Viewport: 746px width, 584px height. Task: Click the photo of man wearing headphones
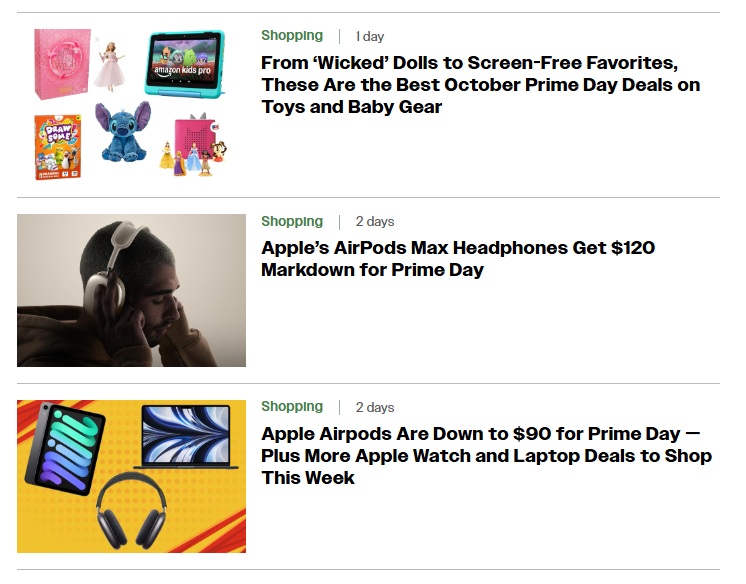(131, 290)
